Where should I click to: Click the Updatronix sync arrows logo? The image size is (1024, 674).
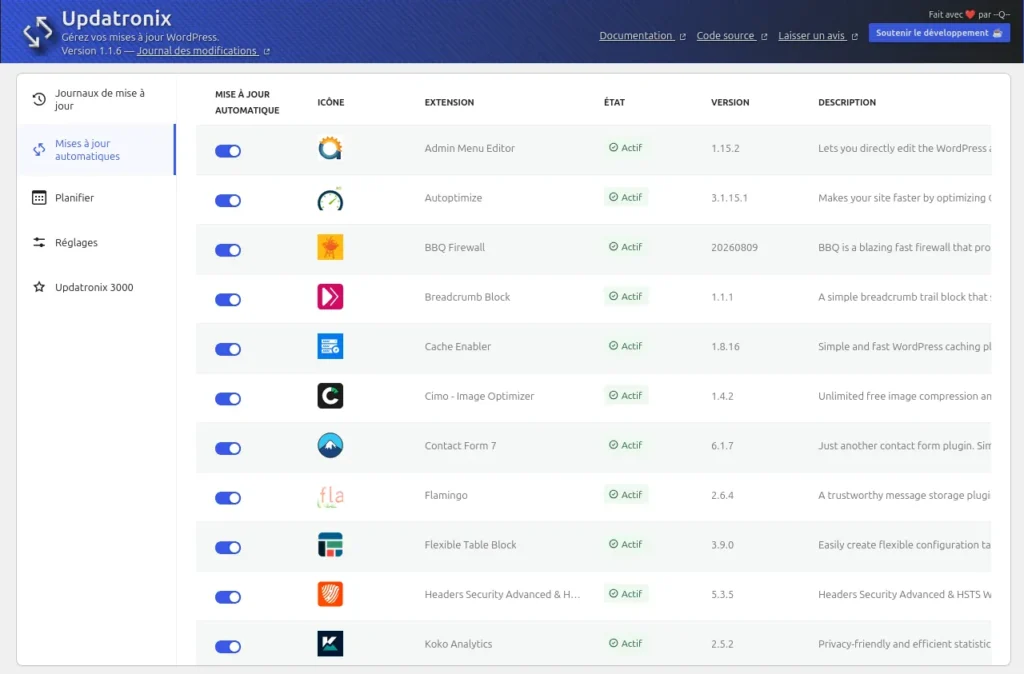(38, 32)
